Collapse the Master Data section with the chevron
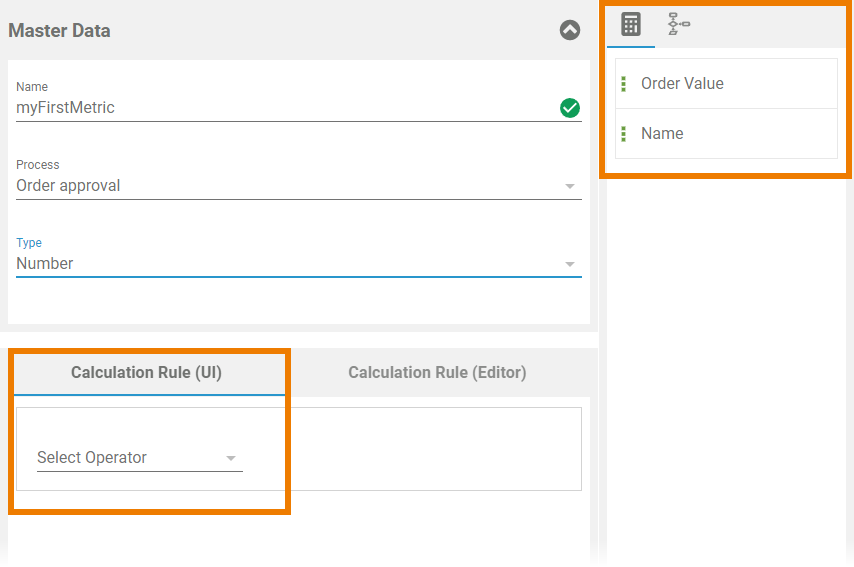854x567 pixels. (569, 30)
